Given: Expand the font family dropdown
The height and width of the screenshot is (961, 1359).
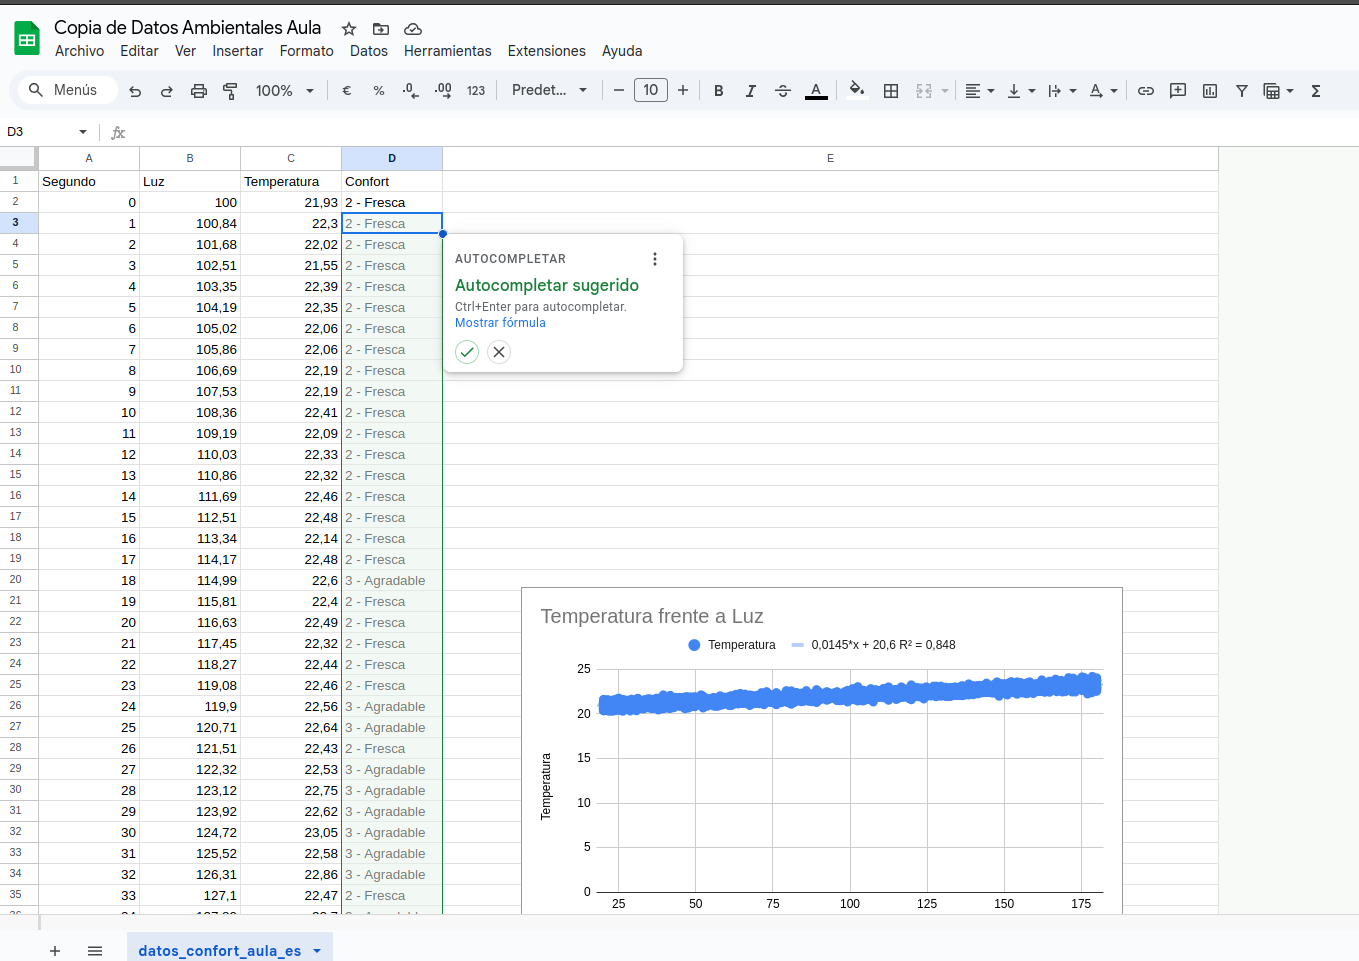Looking at the screenshot, I should 549,90.
